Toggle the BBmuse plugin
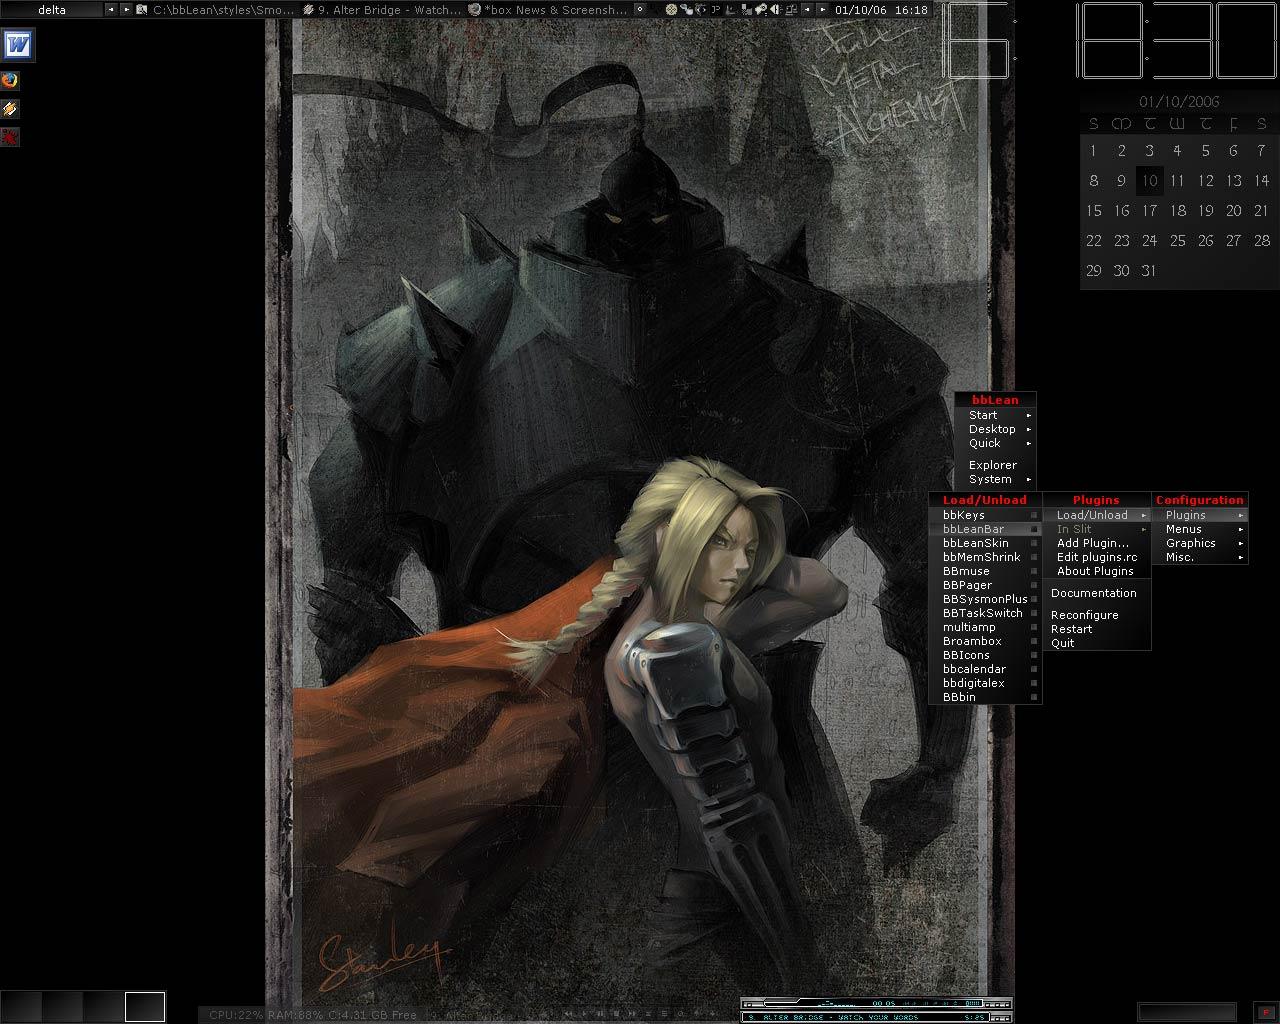 coord(985,571)
